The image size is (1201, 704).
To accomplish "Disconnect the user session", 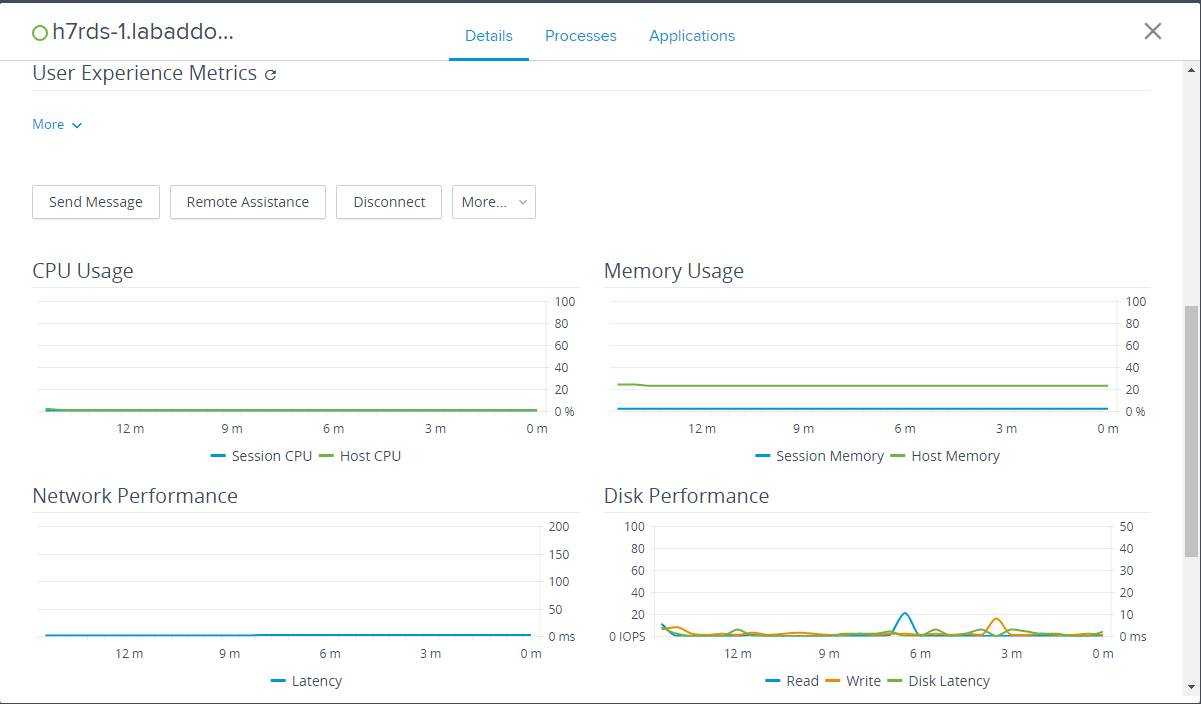I will [389, 202].
